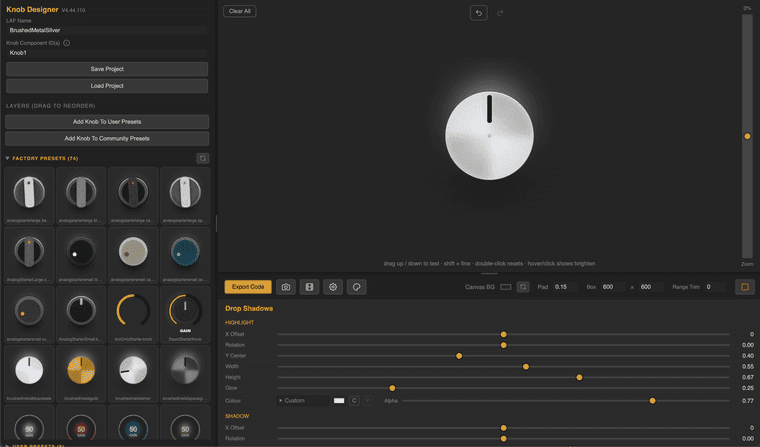Click the camera snapshot icon
760x447 pixels.
(x=285, y=287)
